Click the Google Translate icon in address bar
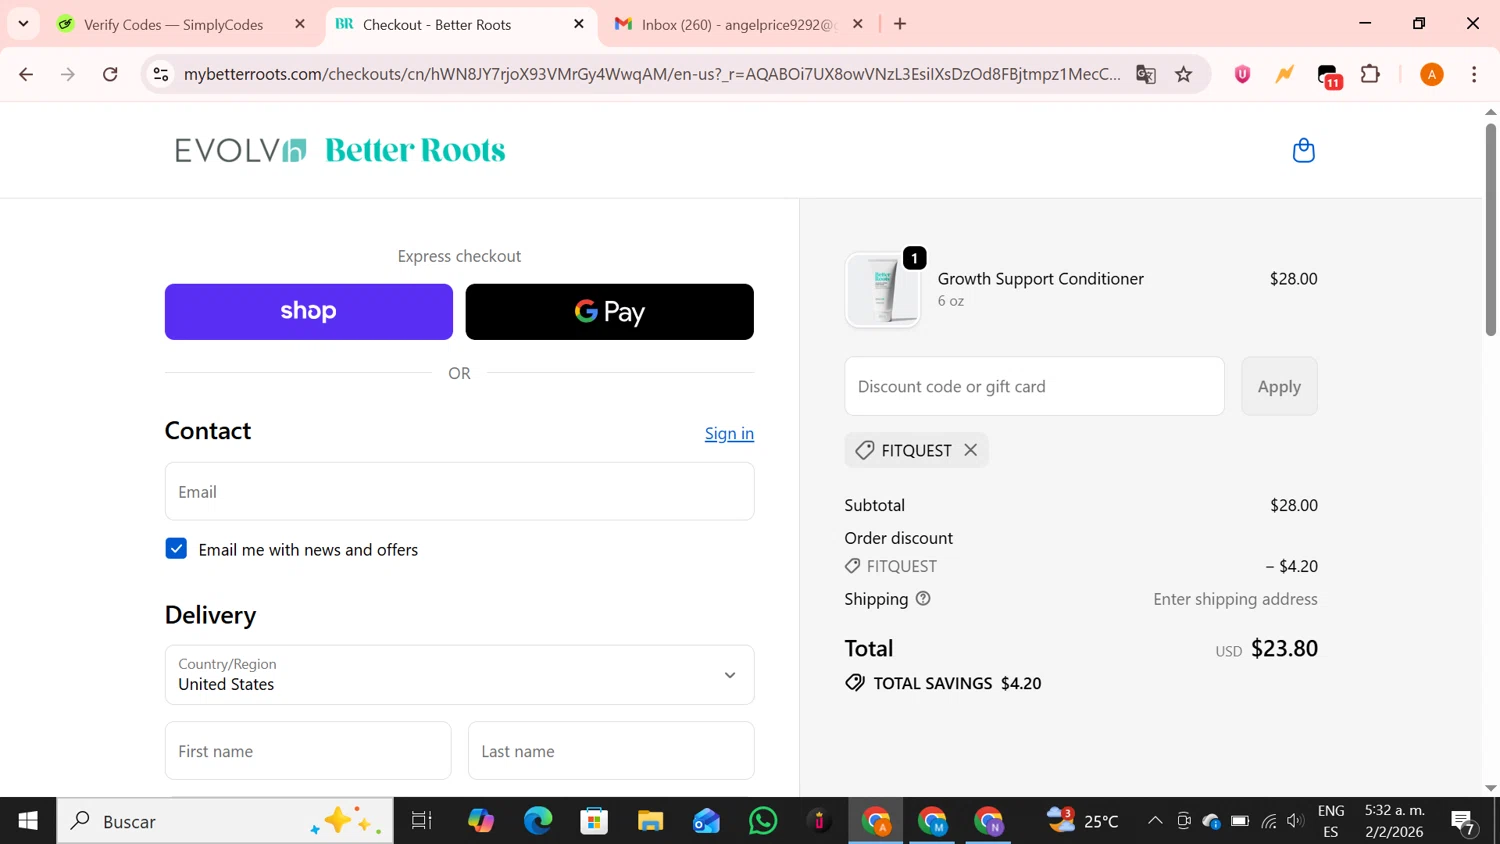Viewport: 1500px width, 844px height. (x=1146, y=74)
